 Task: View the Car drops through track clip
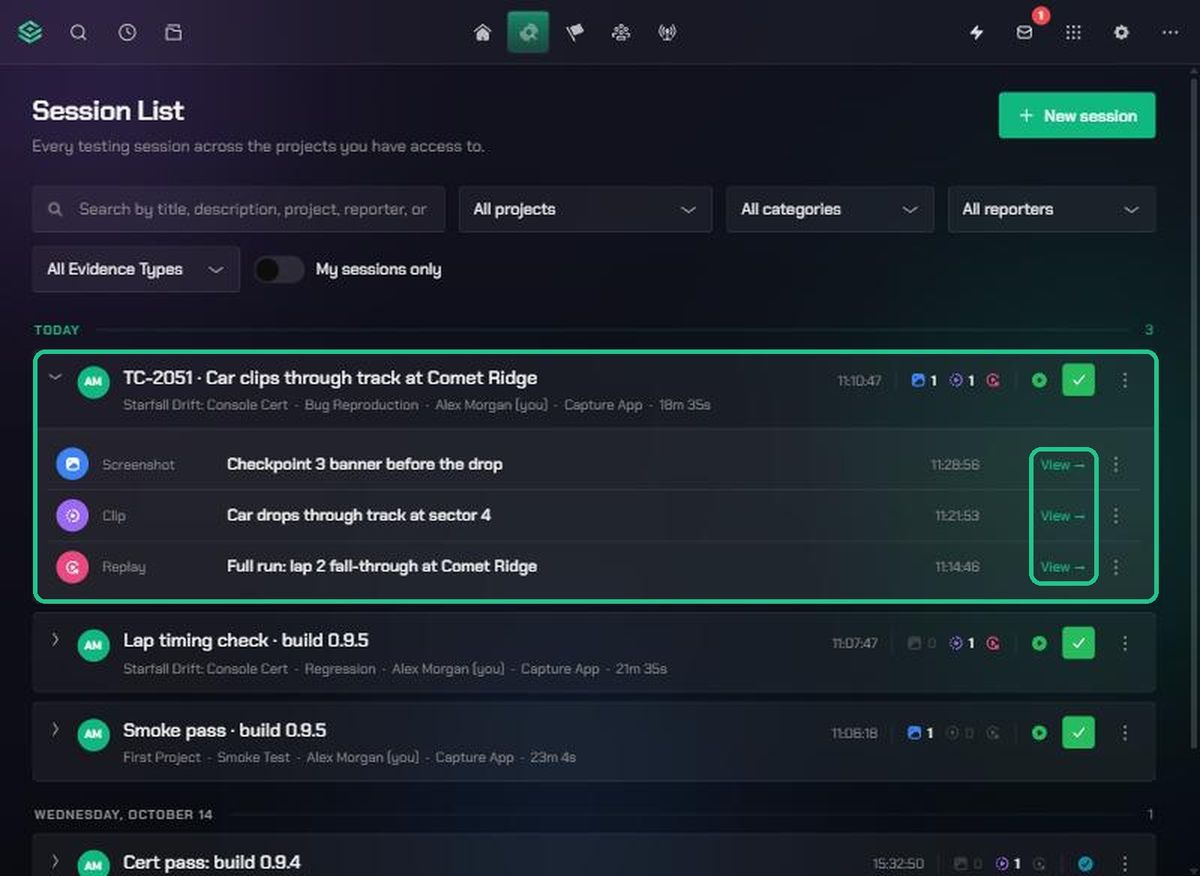click(1062, 516)
